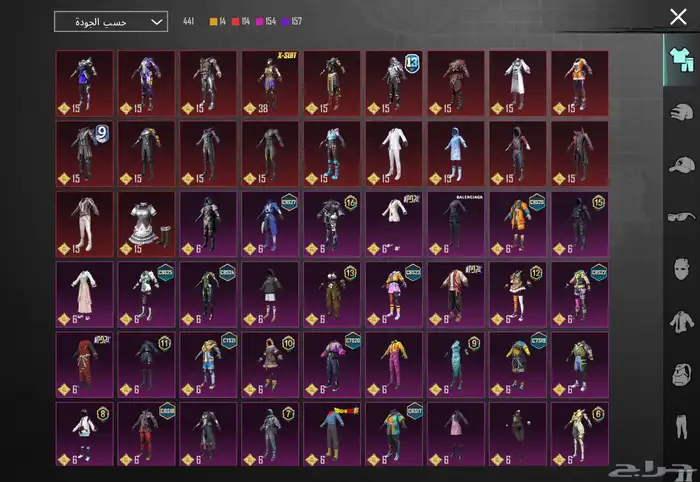
Task: Open the cap headwear category
Action: pos(679,164)
